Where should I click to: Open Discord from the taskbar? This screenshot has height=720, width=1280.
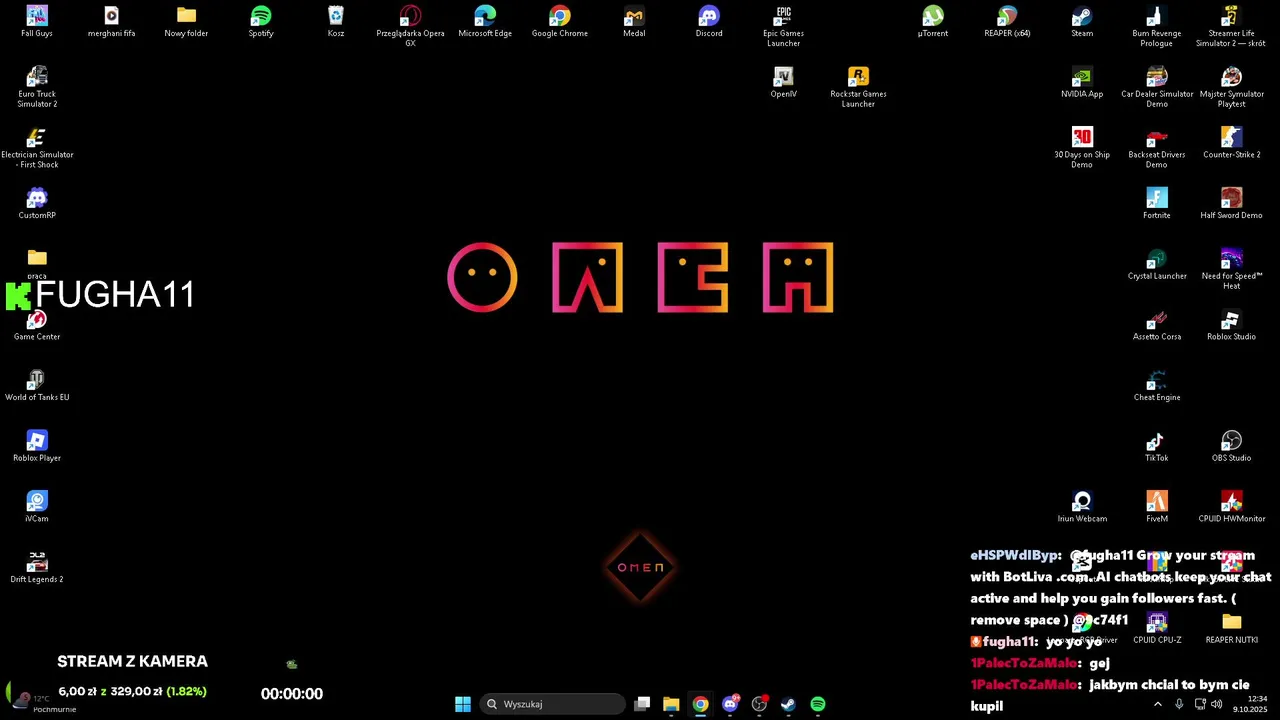(730, 704)
